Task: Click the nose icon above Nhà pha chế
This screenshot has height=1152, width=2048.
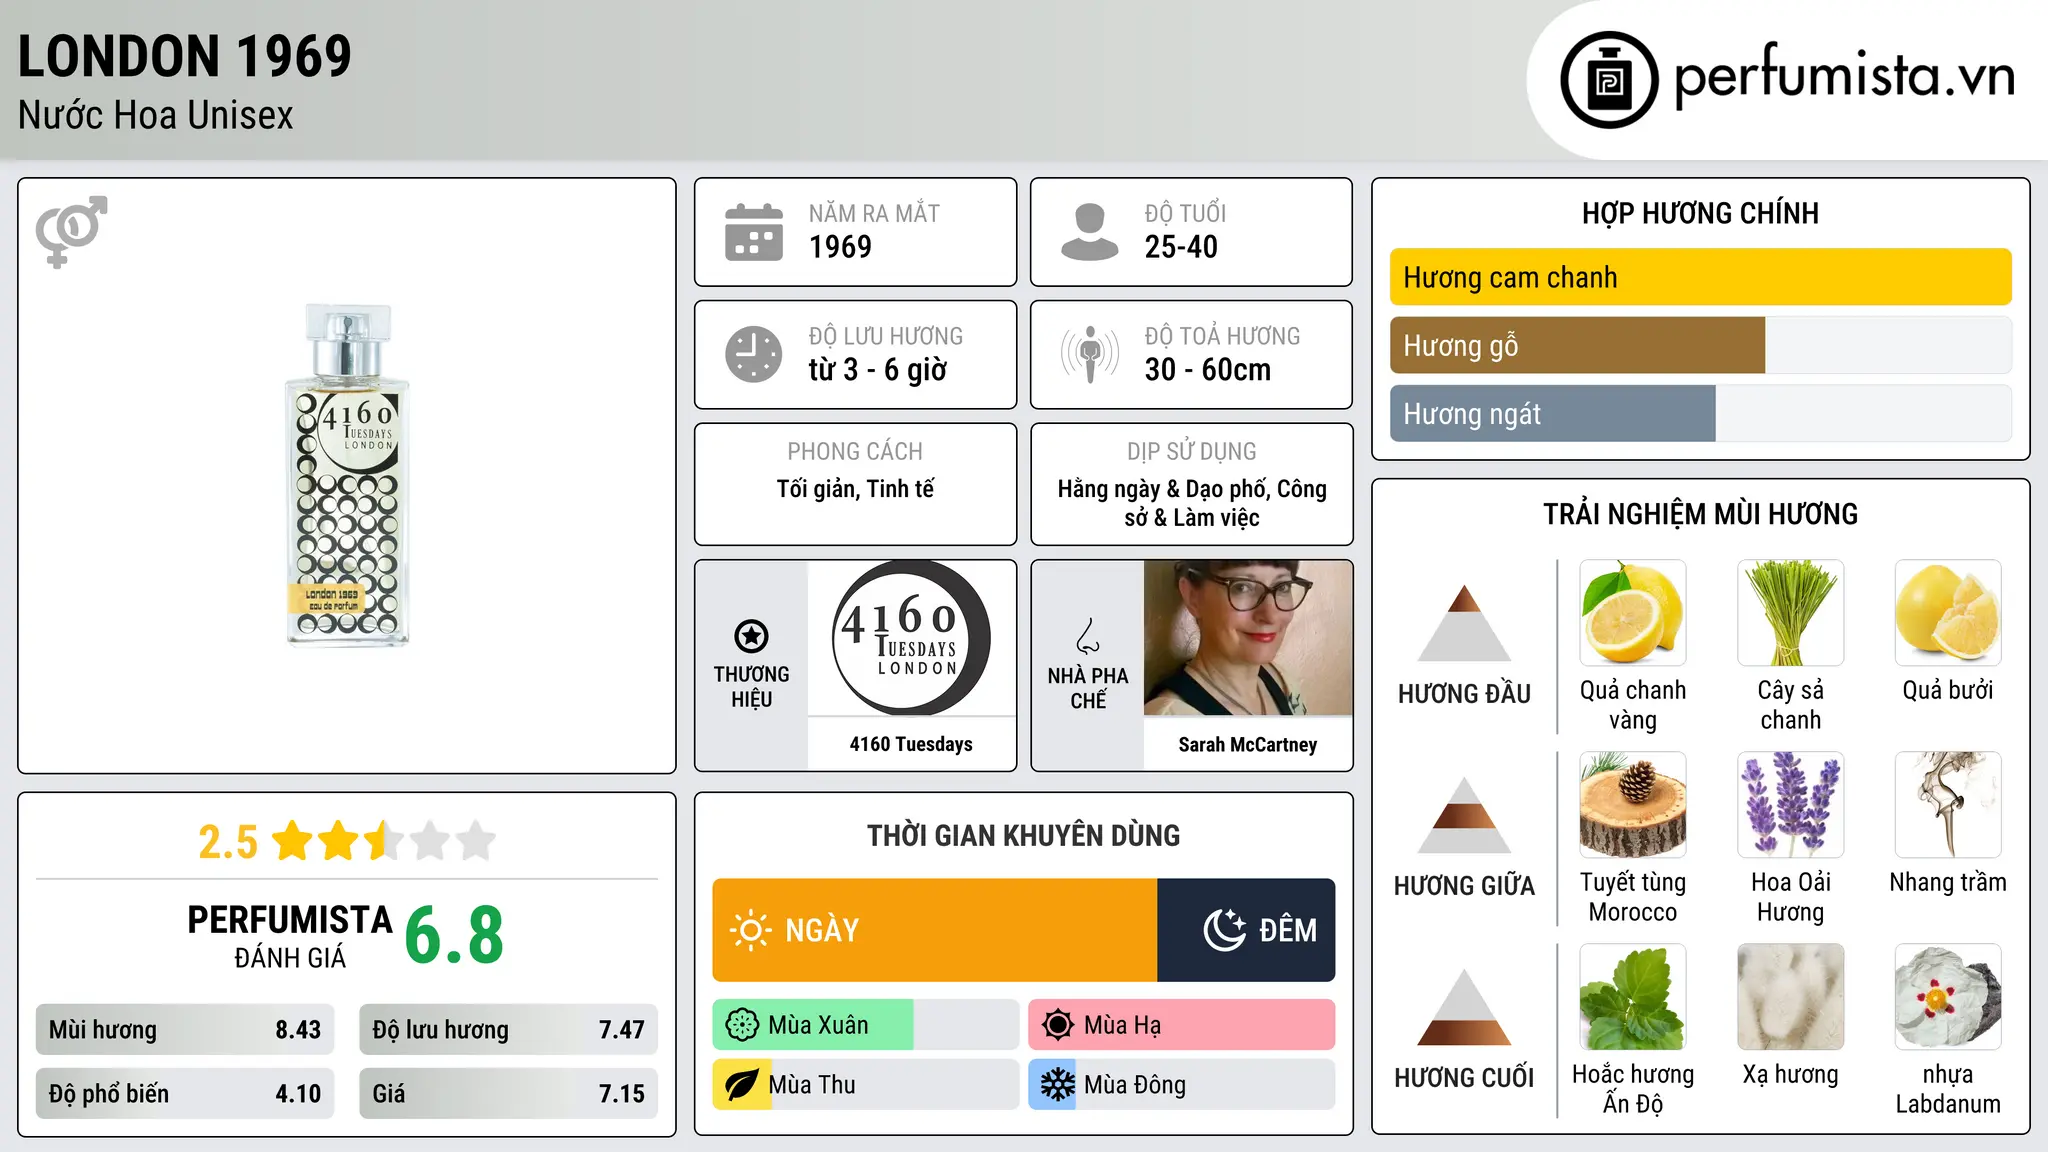Action: [x=1088, y=636]
